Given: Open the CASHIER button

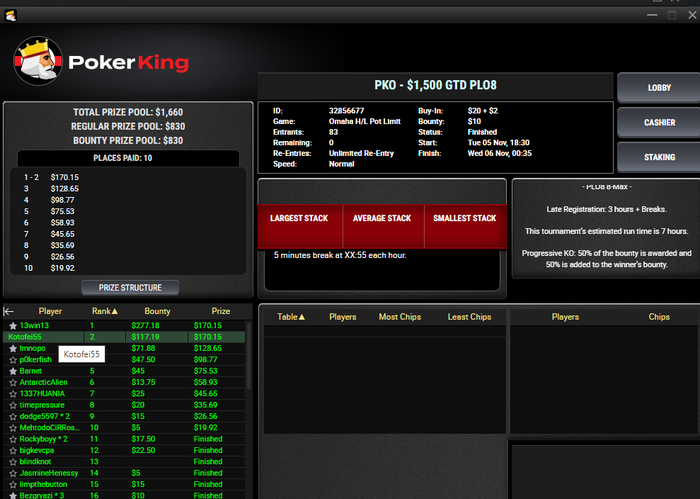Looking at the screenshot, I should 659,122.
